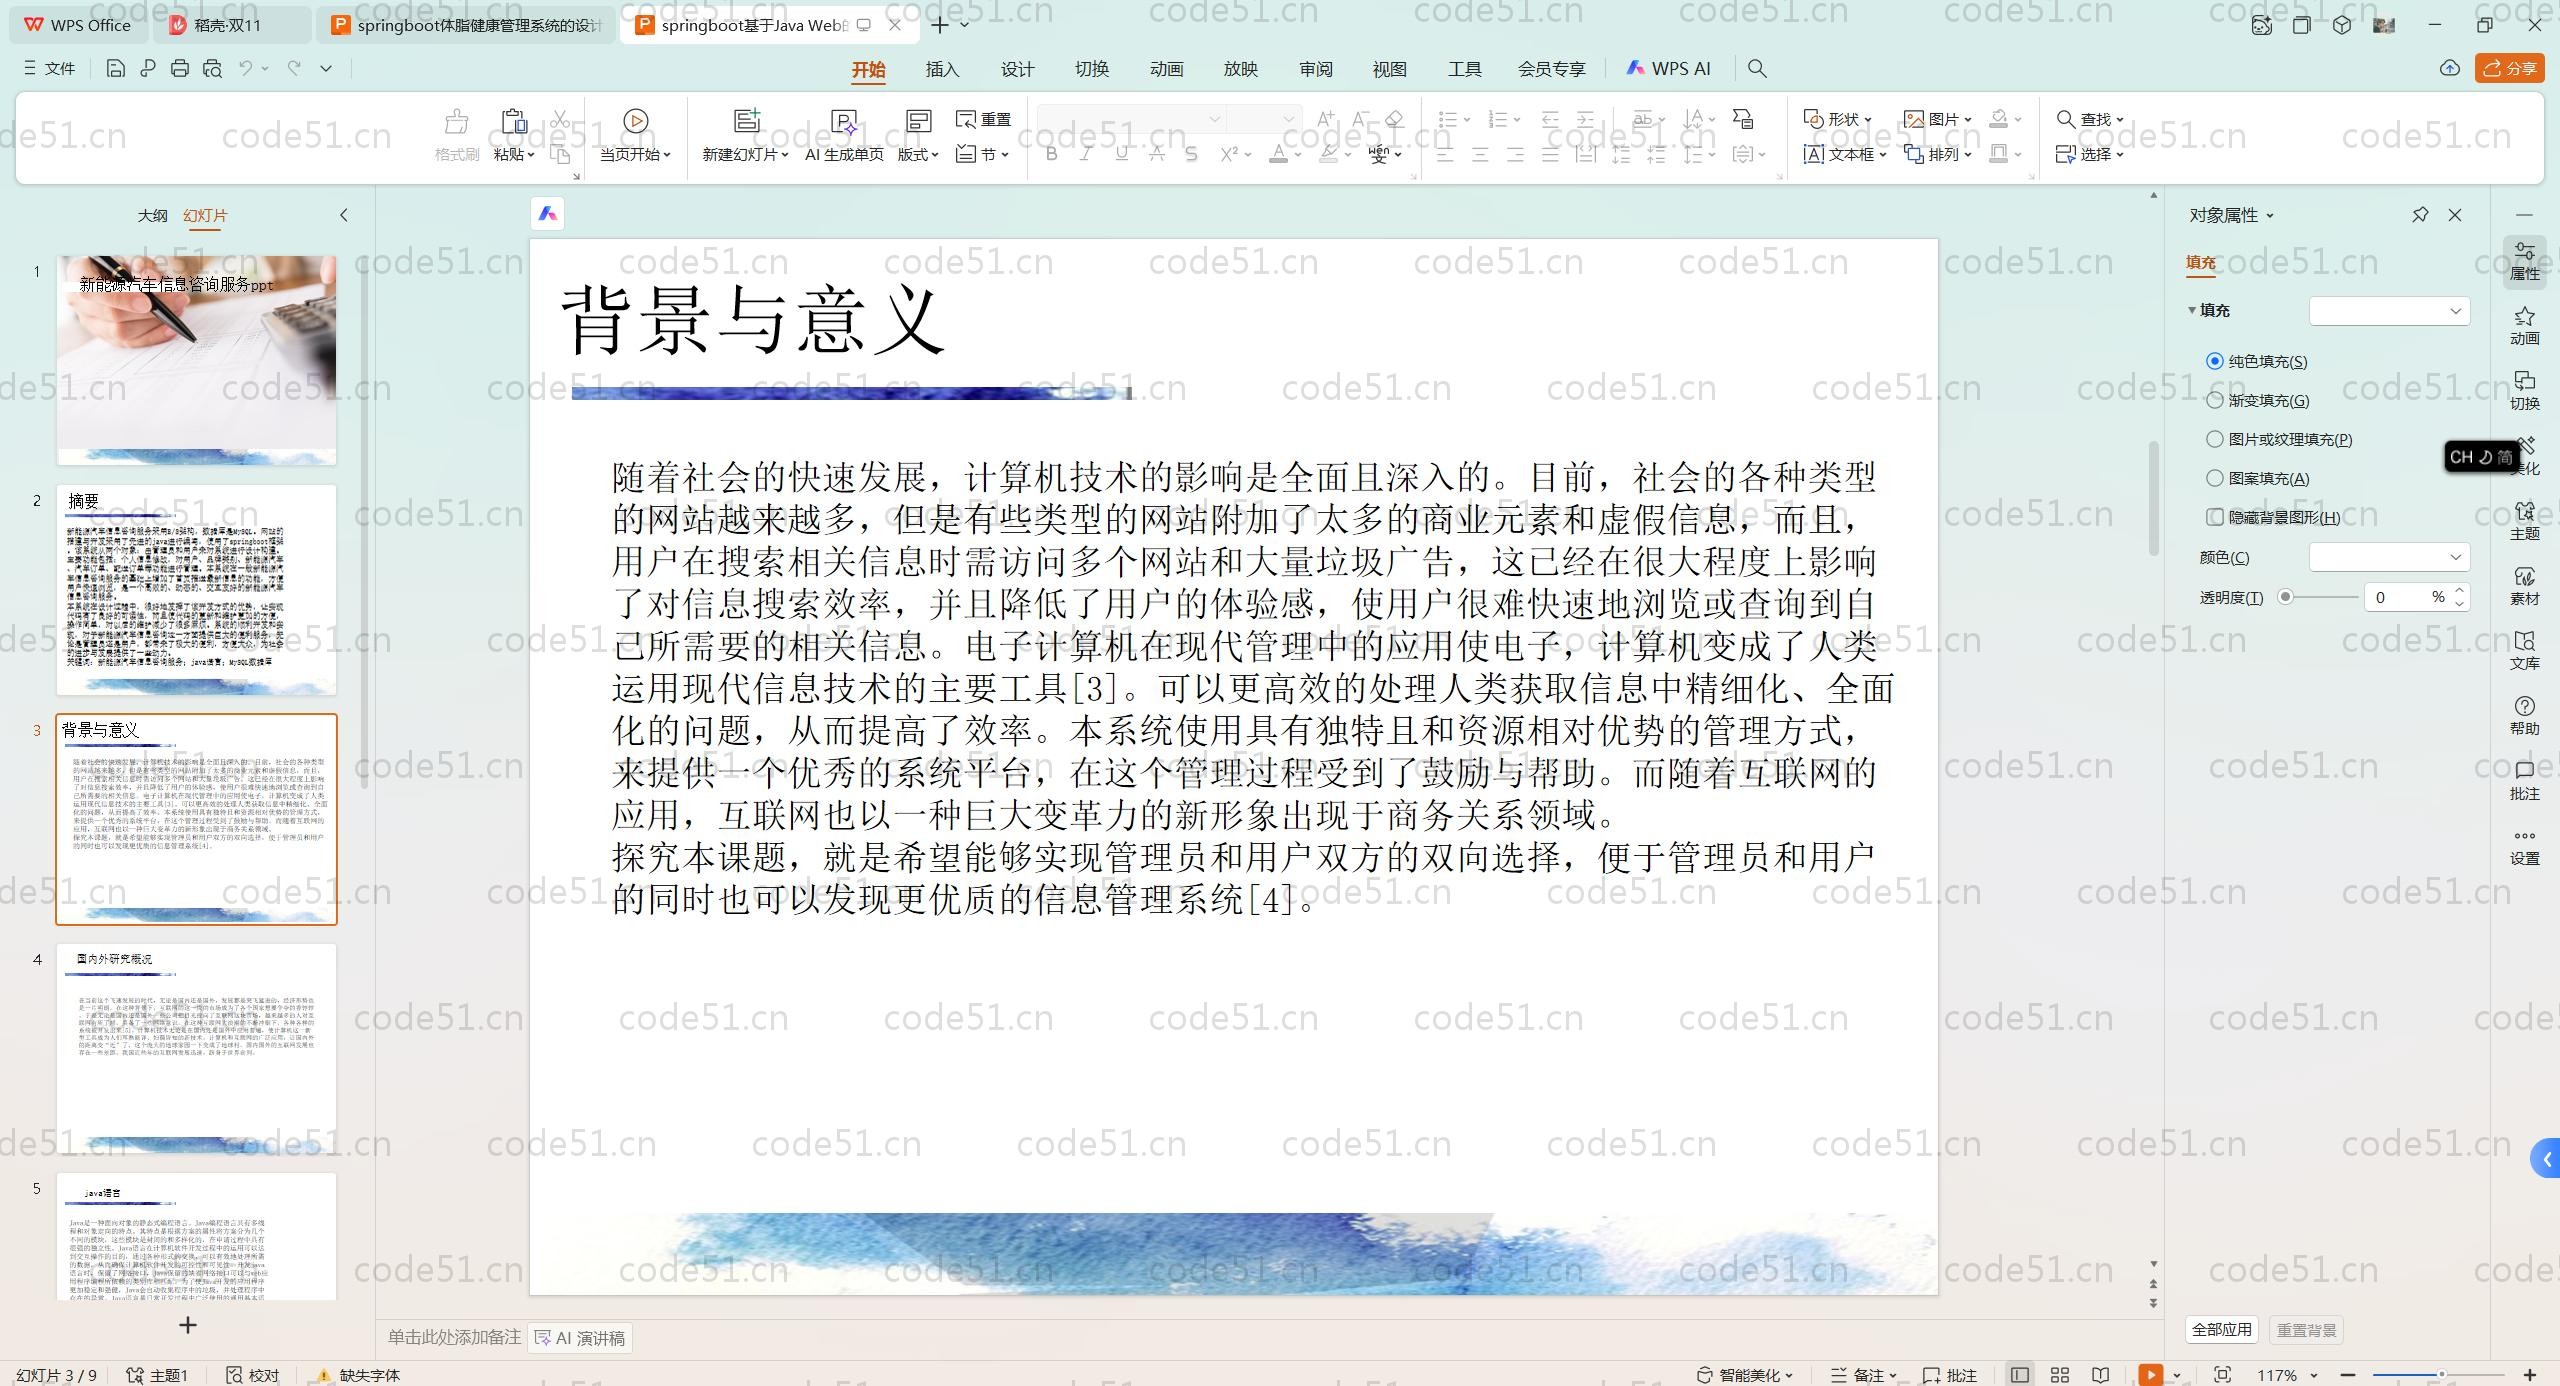
Task: Switch to the 插入 ribbon tab
Action: click(942, 69)
